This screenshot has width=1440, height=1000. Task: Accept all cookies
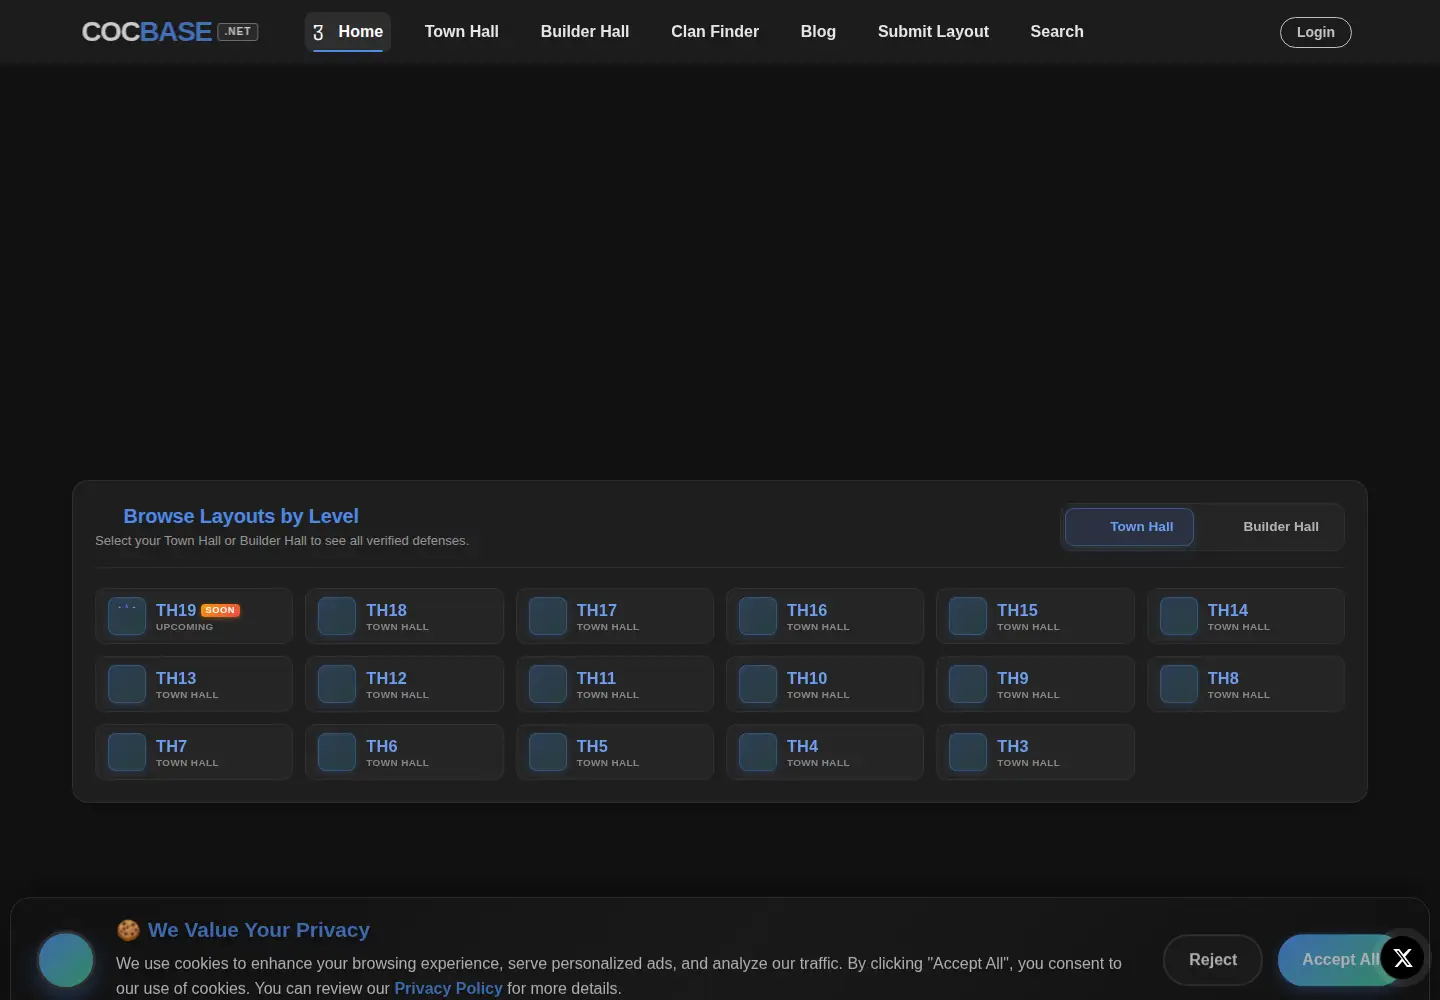click(1340, 960)
